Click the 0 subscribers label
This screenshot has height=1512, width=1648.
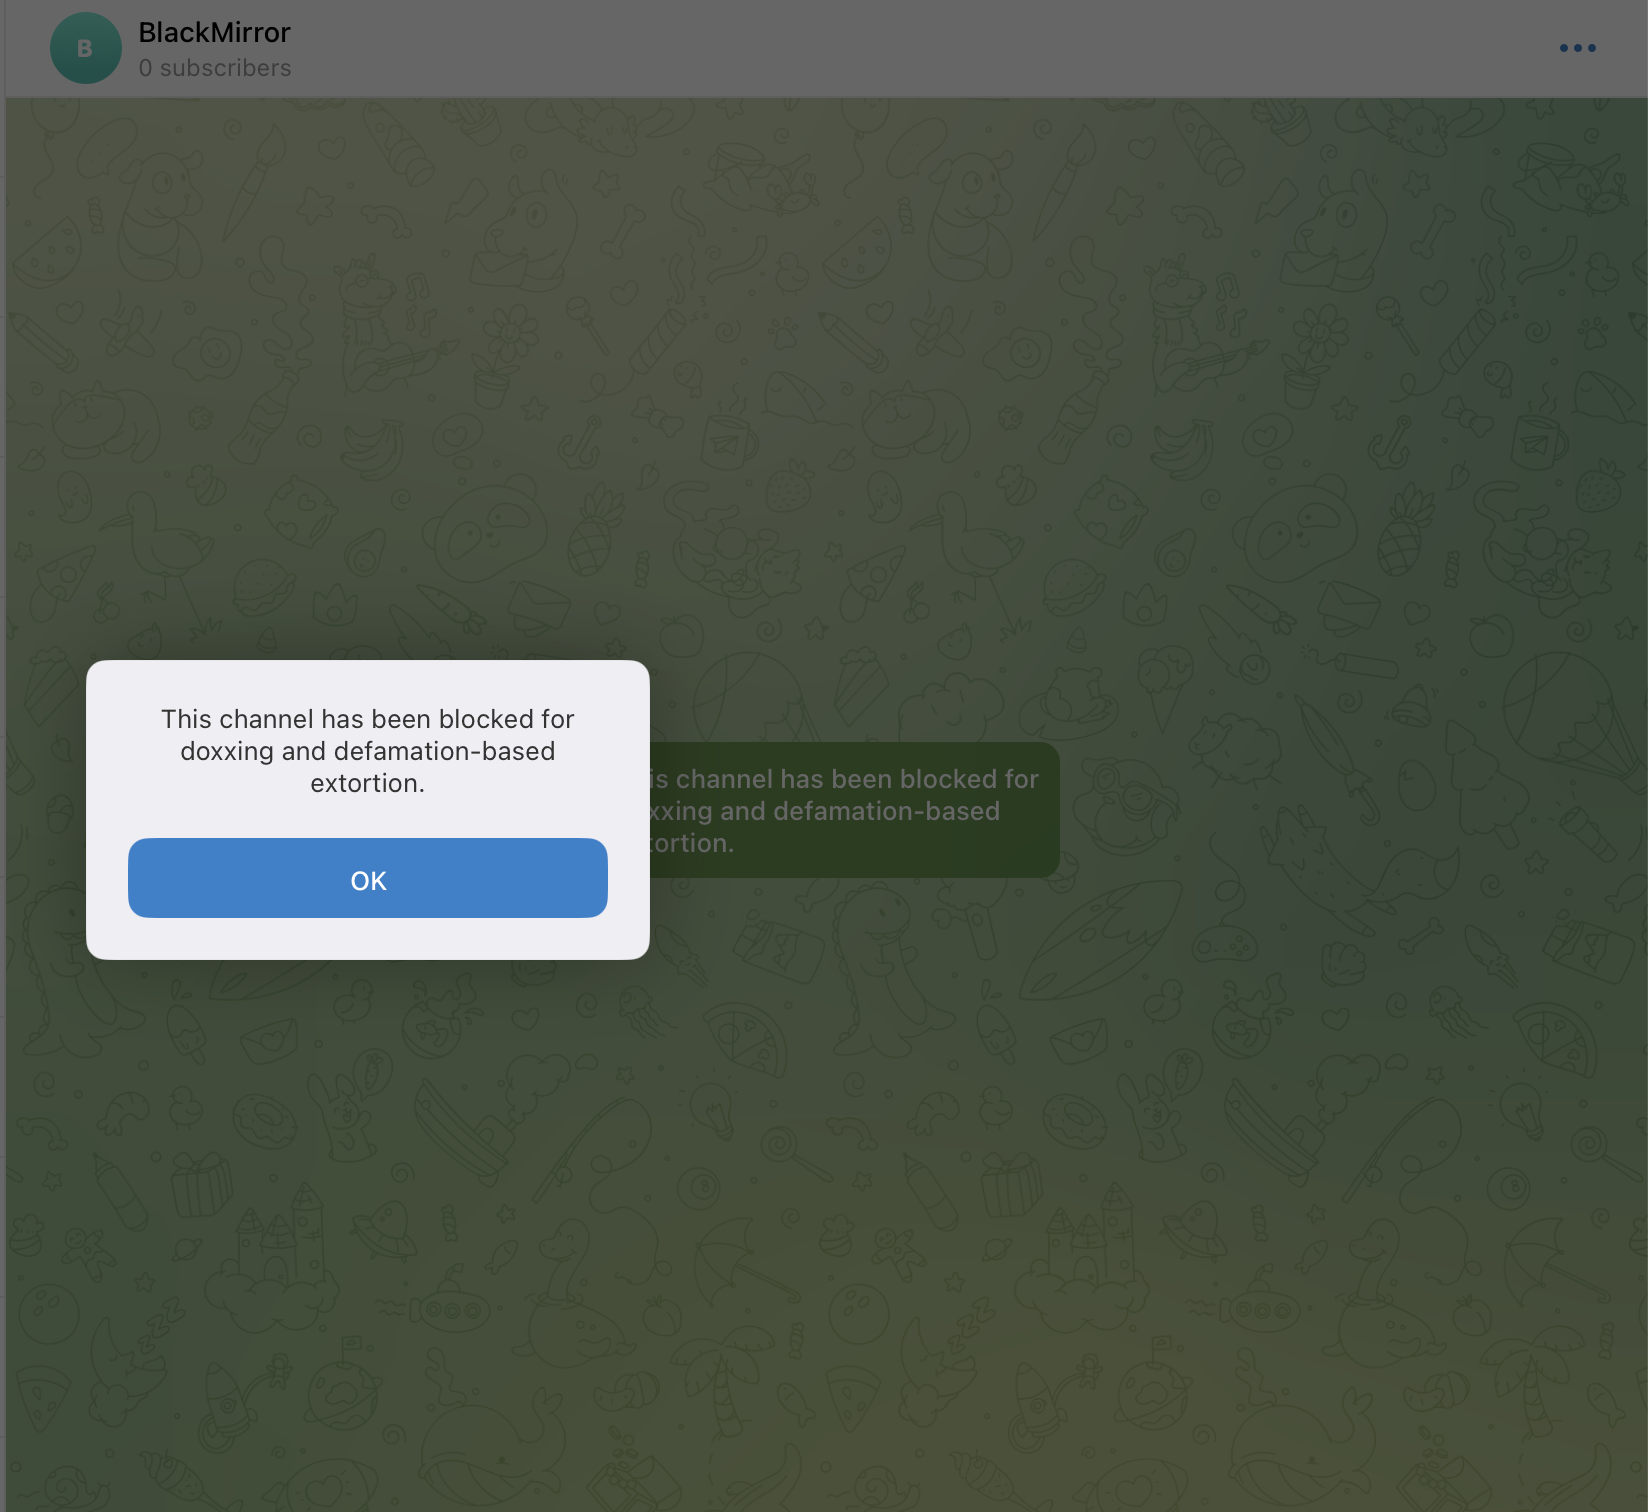coord(215,68)
